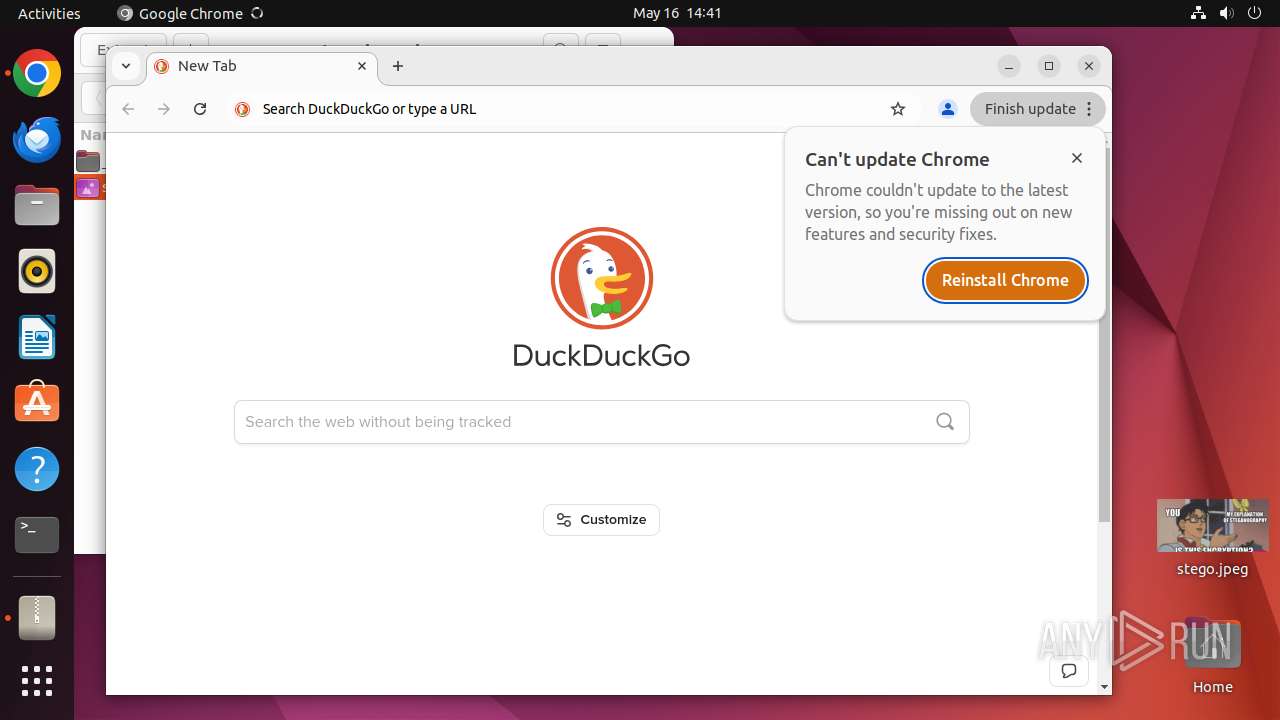Open the Archive Manager dock icon
1280x720 pixels.
click(x=37, y=618)
